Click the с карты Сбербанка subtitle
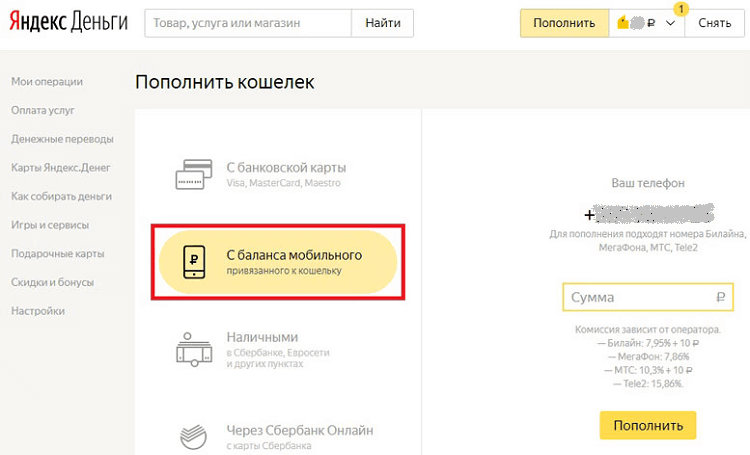This screenshot has width=750, height=455. pyautogui.click(x=269, y=445)
